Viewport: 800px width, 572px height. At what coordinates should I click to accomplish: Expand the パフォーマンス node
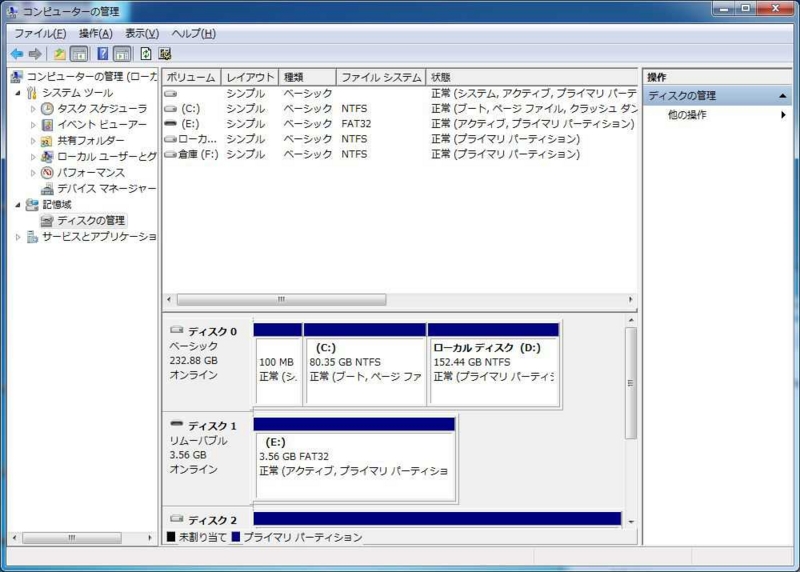tap(33, 172)
